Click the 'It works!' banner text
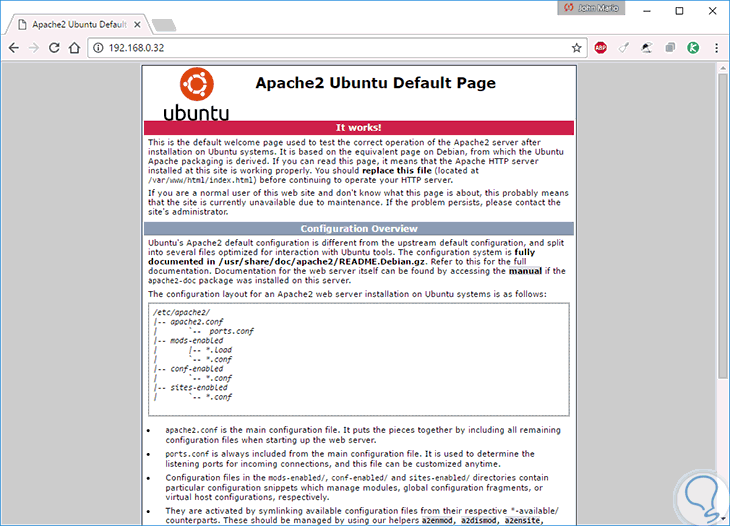Screen dimensions: 730x526 (358, 128)
